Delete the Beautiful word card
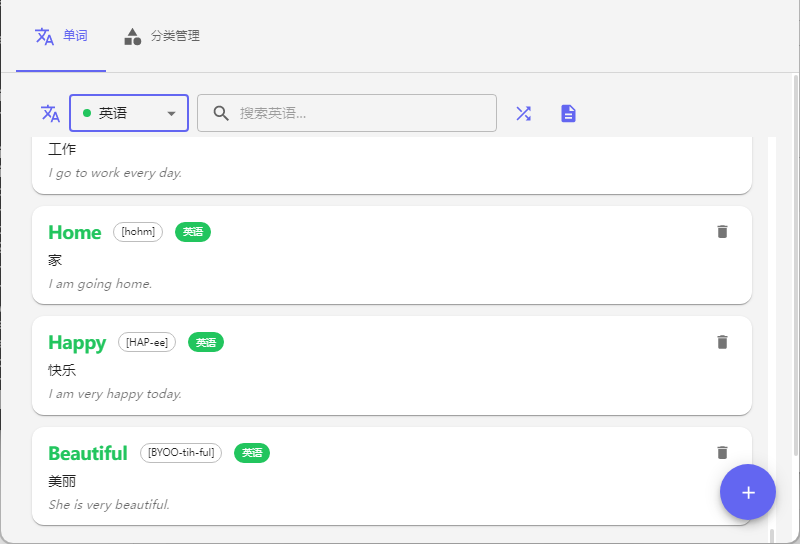The width and height of the screenshot is (800, 544). click(722, 453)
